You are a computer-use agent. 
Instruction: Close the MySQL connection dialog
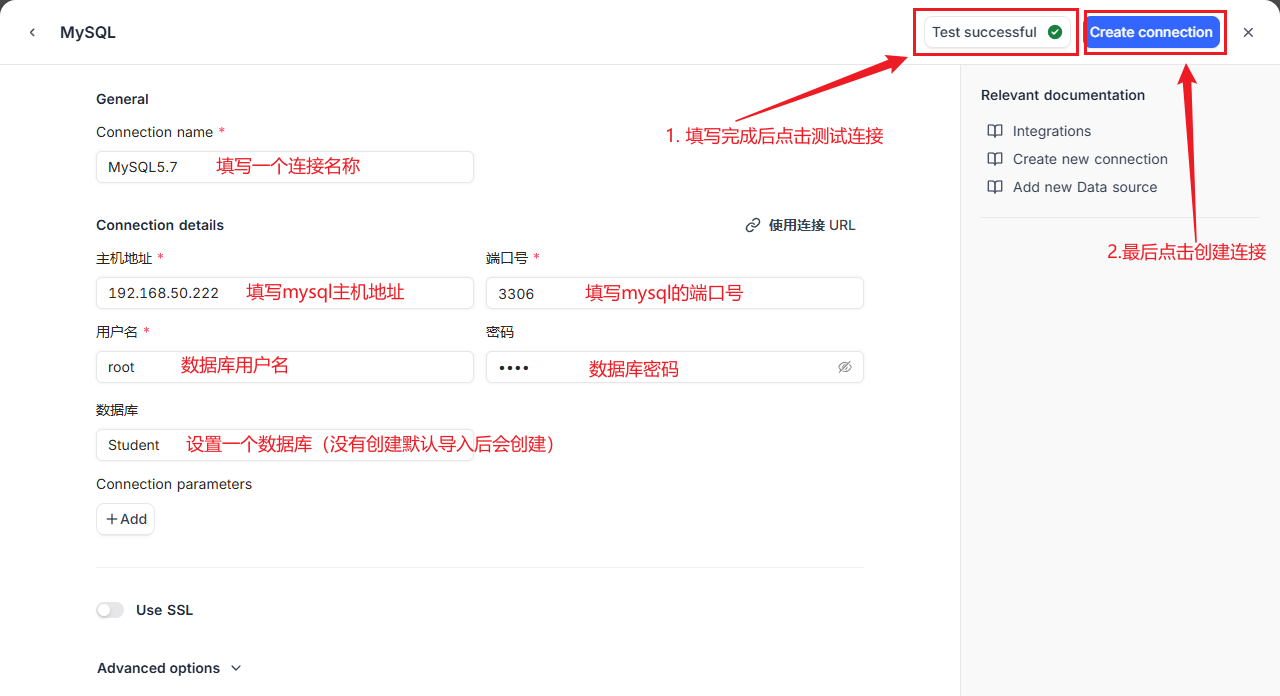point(1248,32)
